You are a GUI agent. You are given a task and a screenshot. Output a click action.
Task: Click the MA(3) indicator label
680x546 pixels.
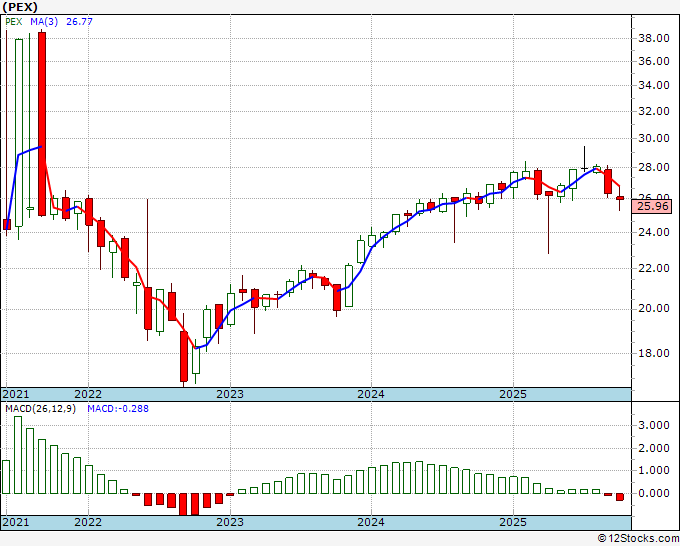pyautogui.click(x=44, y=22)
